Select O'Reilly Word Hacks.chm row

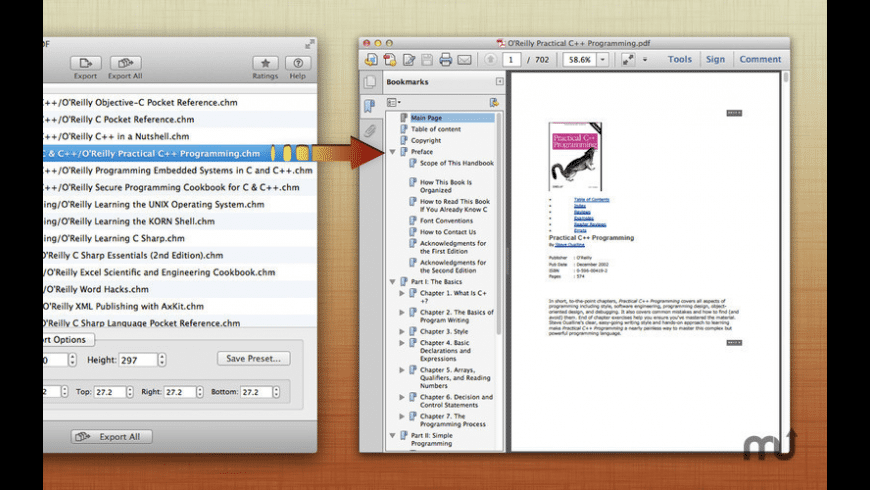click(x=180, y=289)
